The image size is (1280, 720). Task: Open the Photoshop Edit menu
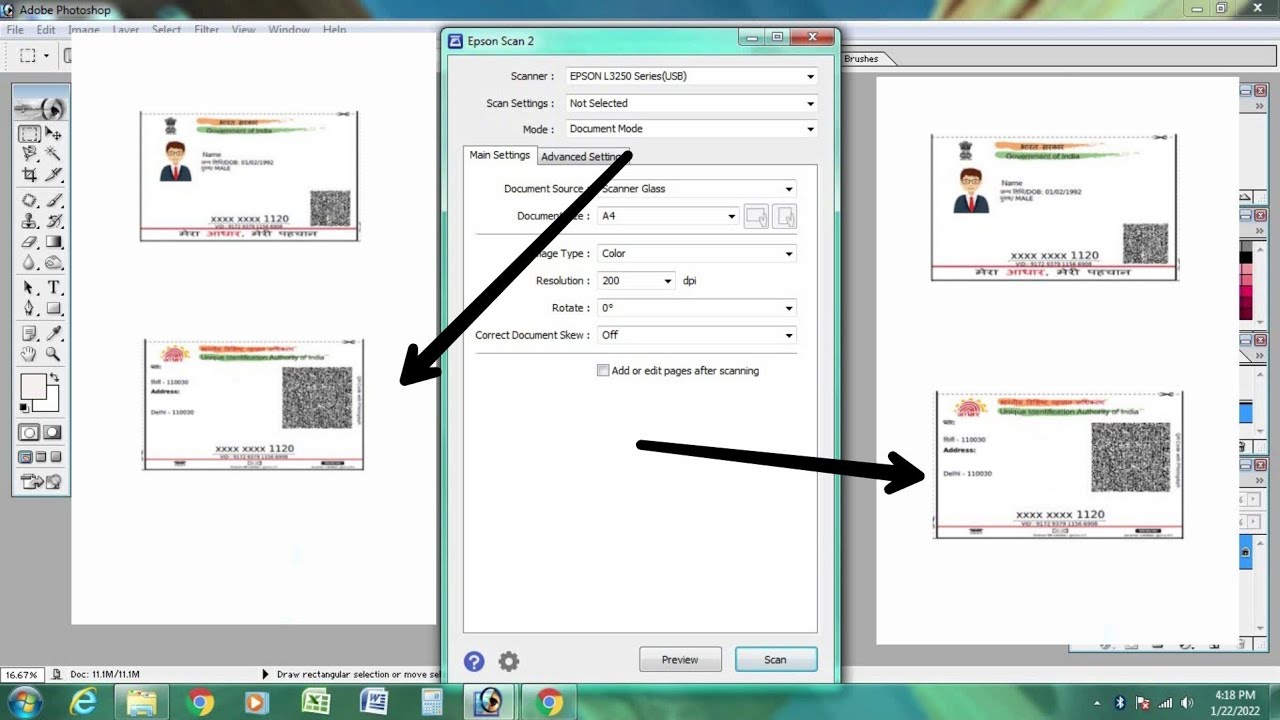[x=46, y=30]
